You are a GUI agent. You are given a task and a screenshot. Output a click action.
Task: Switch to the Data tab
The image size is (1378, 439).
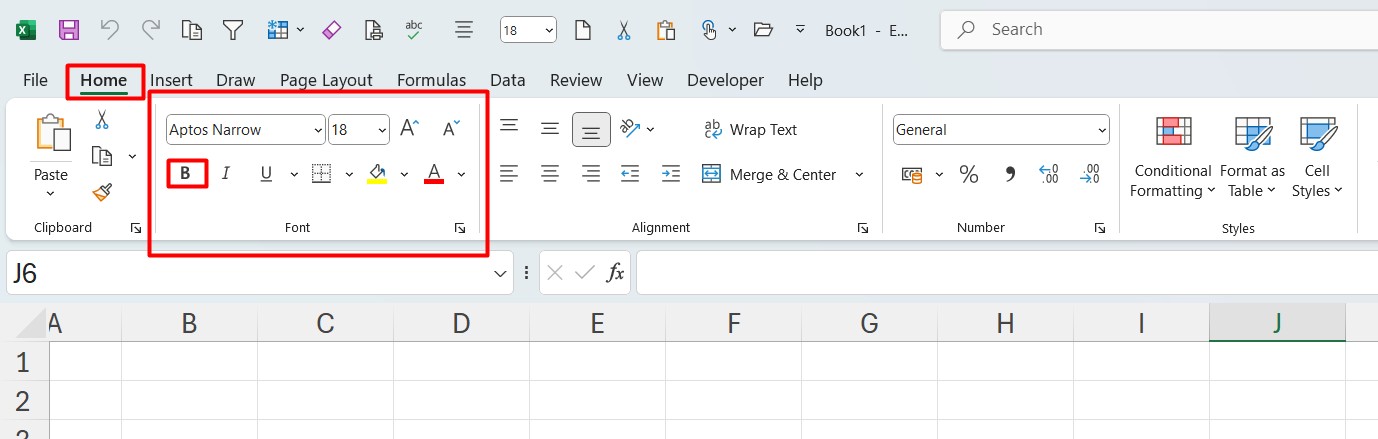tap(508, 80)
